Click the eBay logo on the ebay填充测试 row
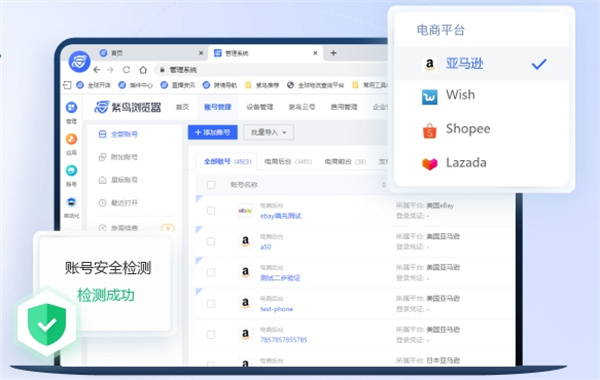Viewport: 600px width, 380px height. click(245, 210)
